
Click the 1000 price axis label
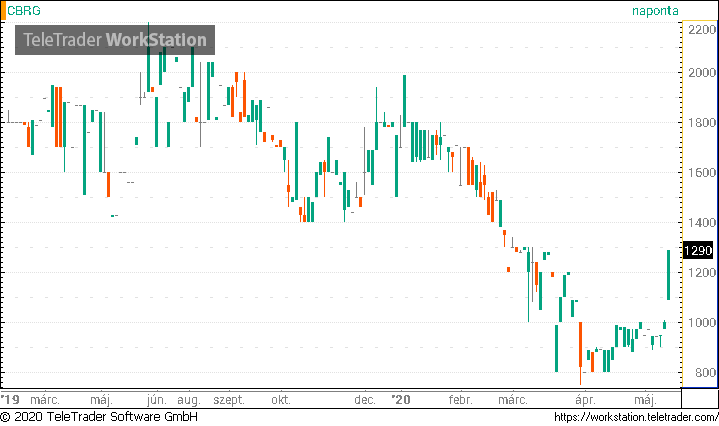pyautogui.click(x=702, y=322)
